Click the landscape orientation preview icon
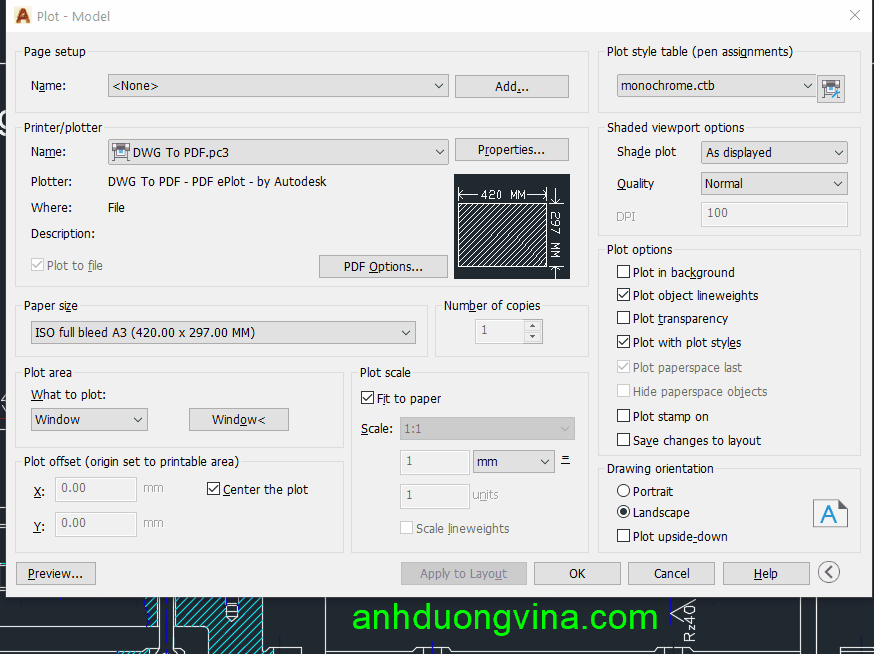874x654 pixels. pos(829,514)
